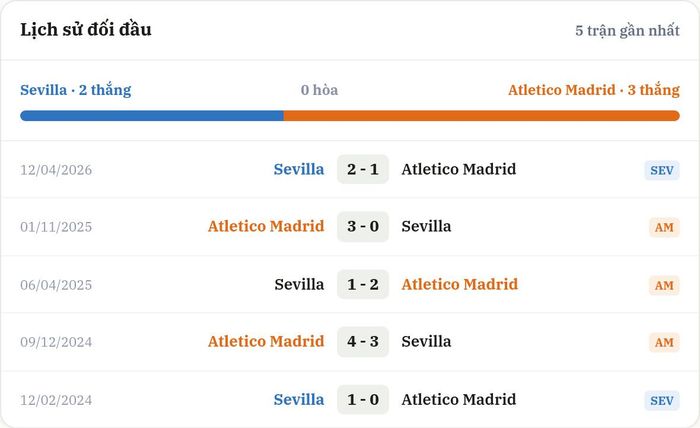Screen dimensions: 700x428
Task: Select the 4 - 3 score result
Action: [363, 341]
